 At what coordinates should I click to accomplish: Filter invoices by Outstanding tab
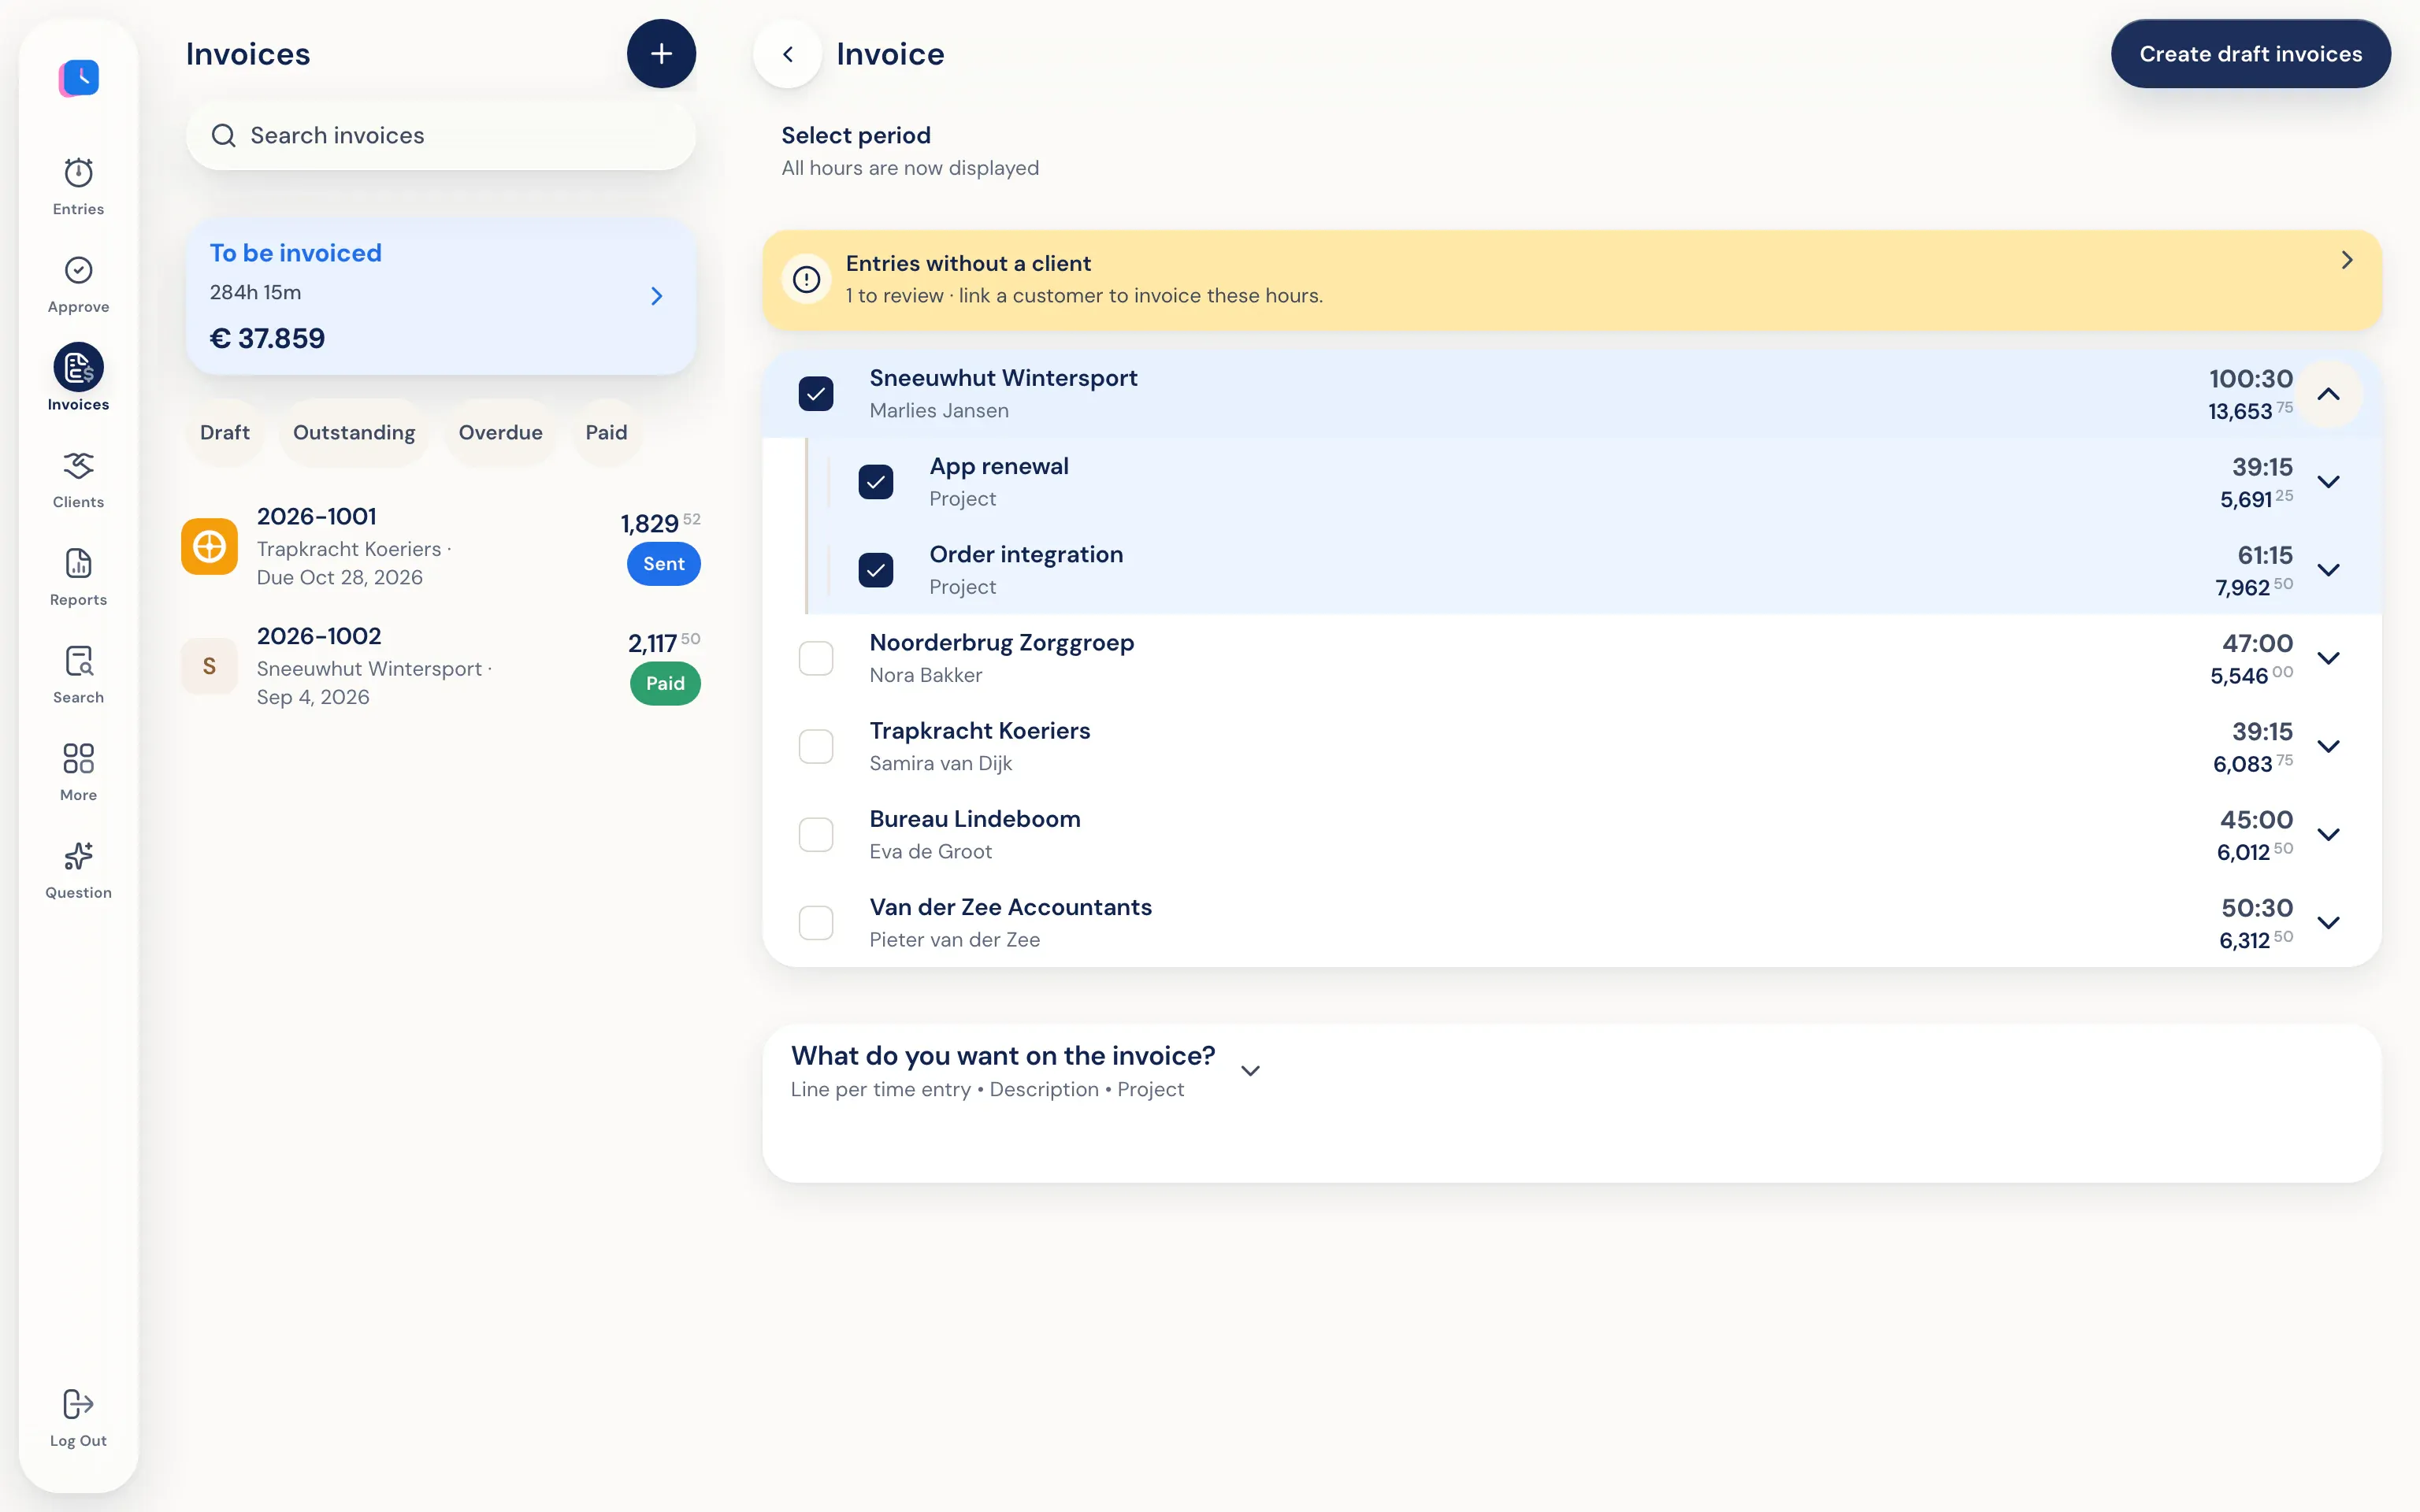coord(354,433)
